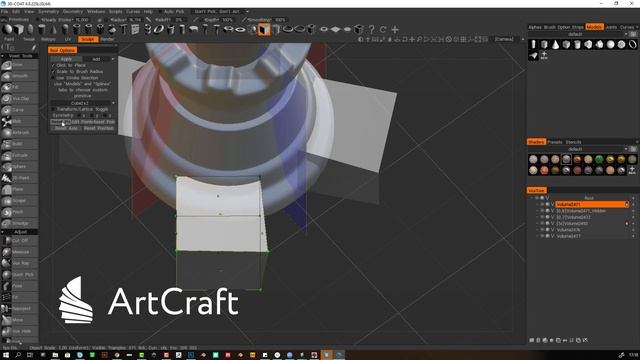Toggle Click to Place checkbox
640x360 pixels.
click(53, 65)
